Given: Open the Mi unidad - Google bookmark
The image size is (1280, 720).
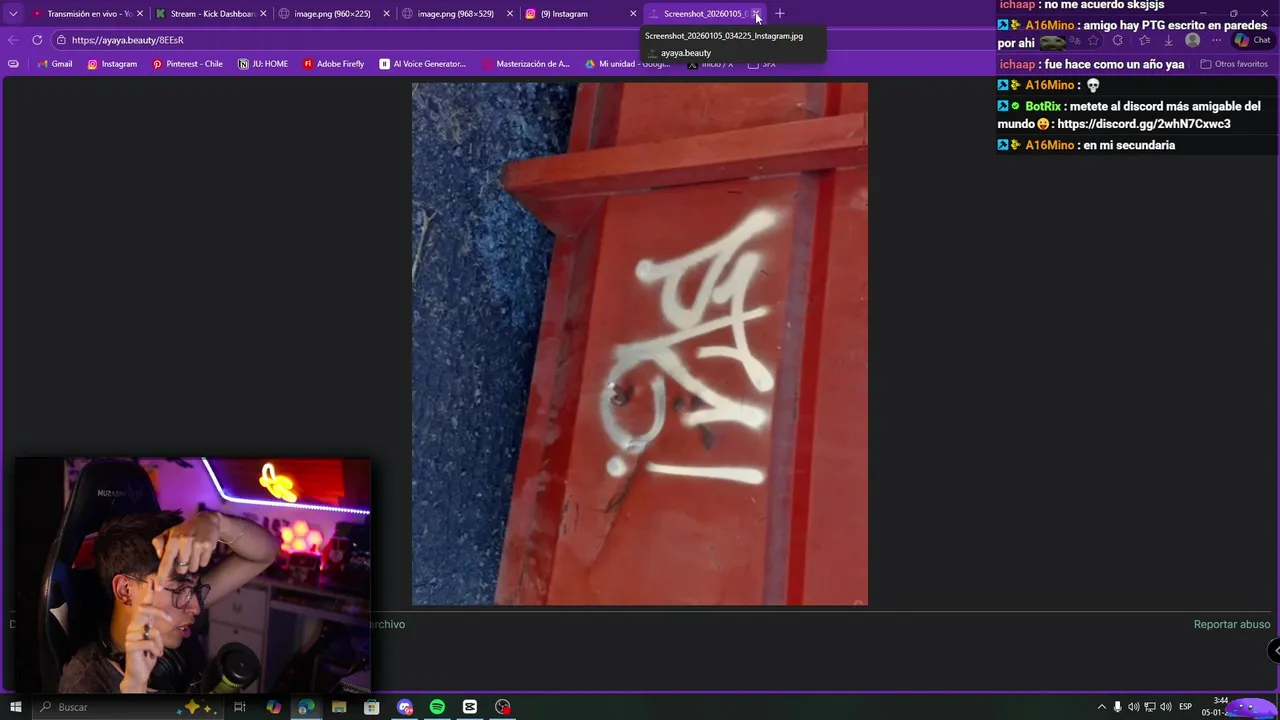Looking at the screenshot, I should pyautogui.click(x=628, y=64).
